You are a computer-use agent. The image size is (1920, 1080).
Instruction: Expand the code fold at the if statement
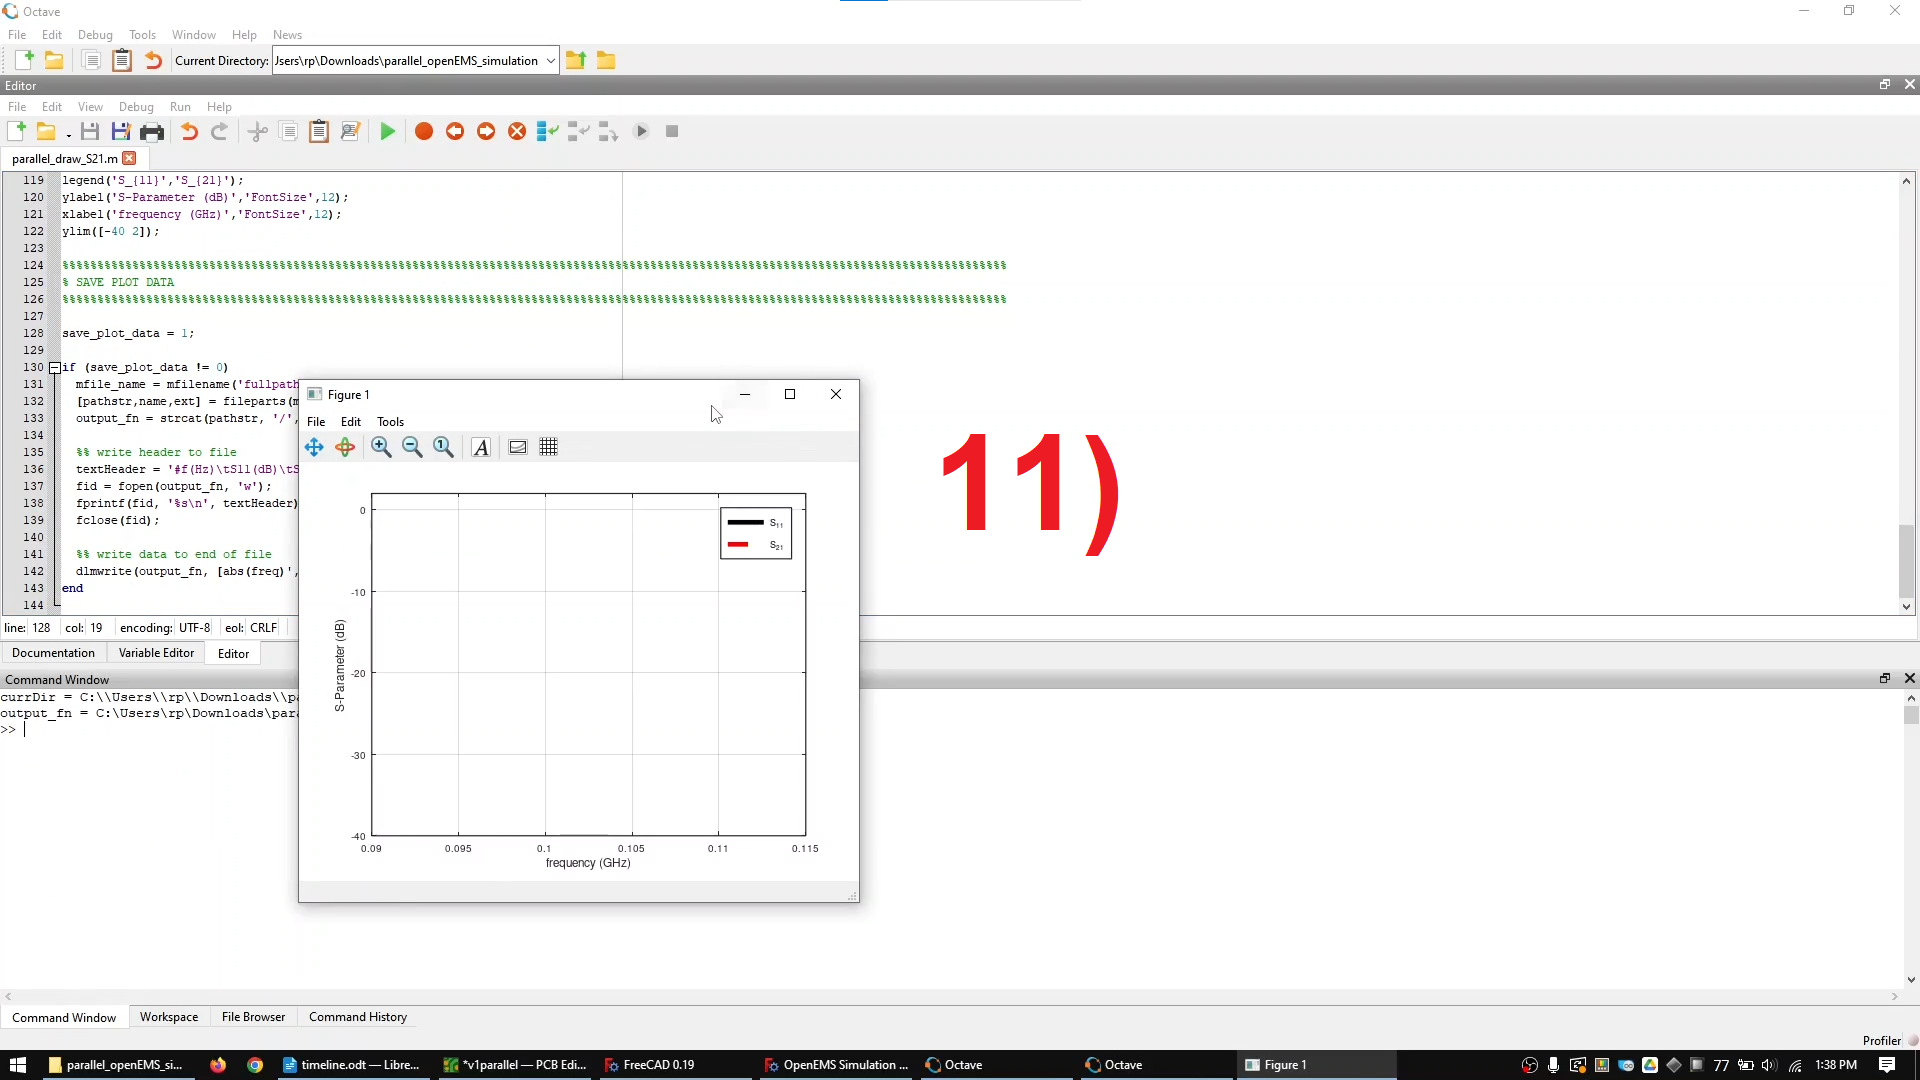coord(56,367)
